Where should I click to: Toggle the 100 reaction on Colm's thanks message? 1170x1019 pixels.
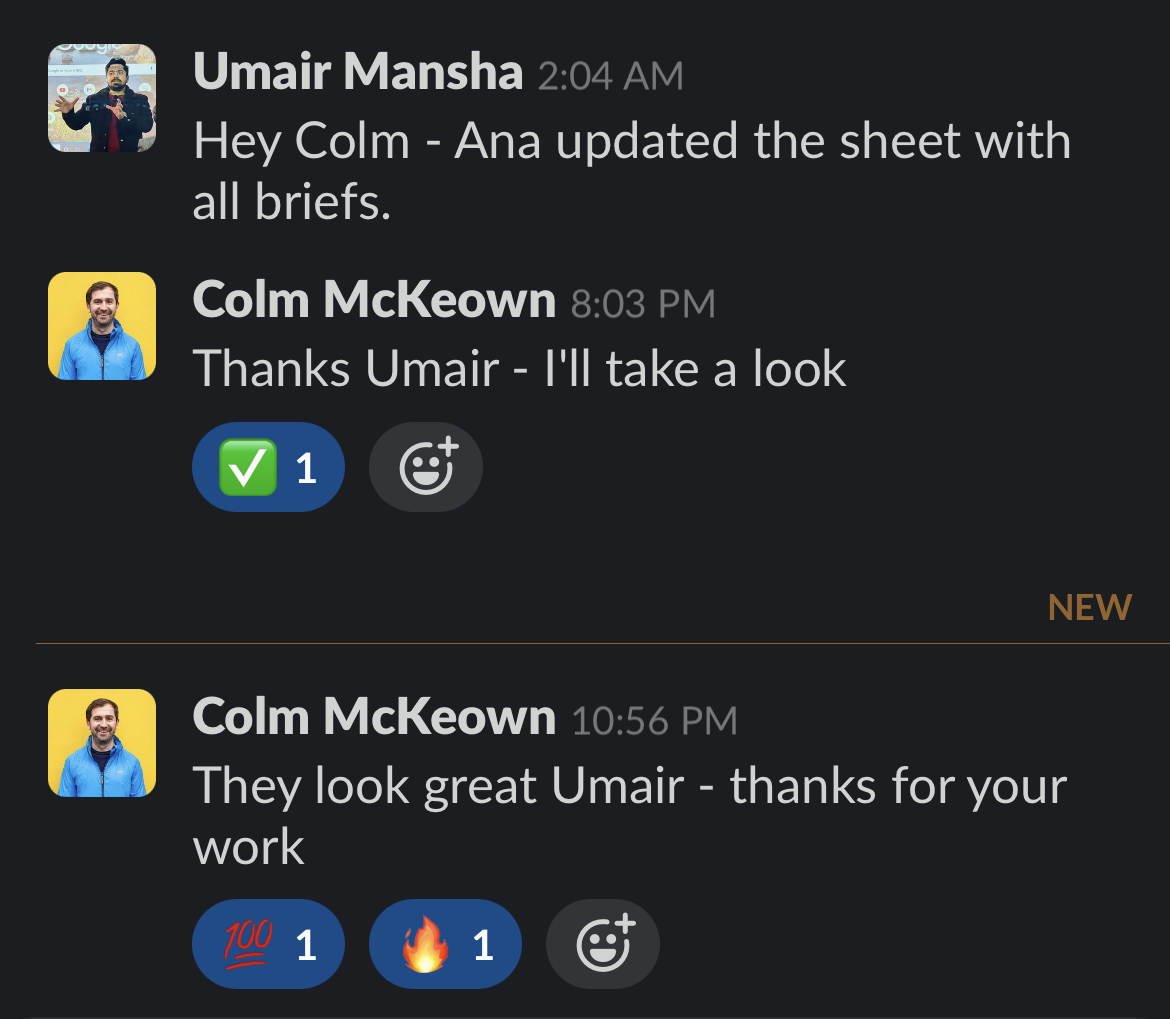268,943
